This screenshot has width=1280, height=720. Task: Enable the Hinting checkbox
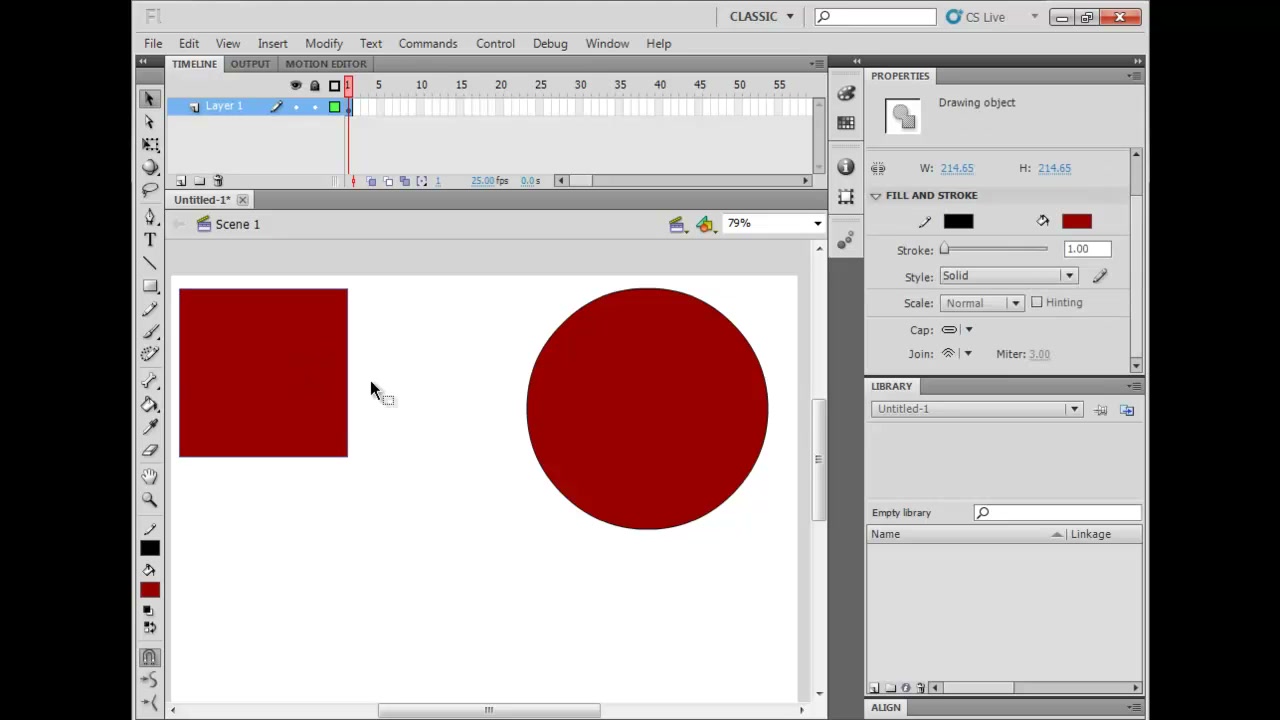tap(1037, 302)
